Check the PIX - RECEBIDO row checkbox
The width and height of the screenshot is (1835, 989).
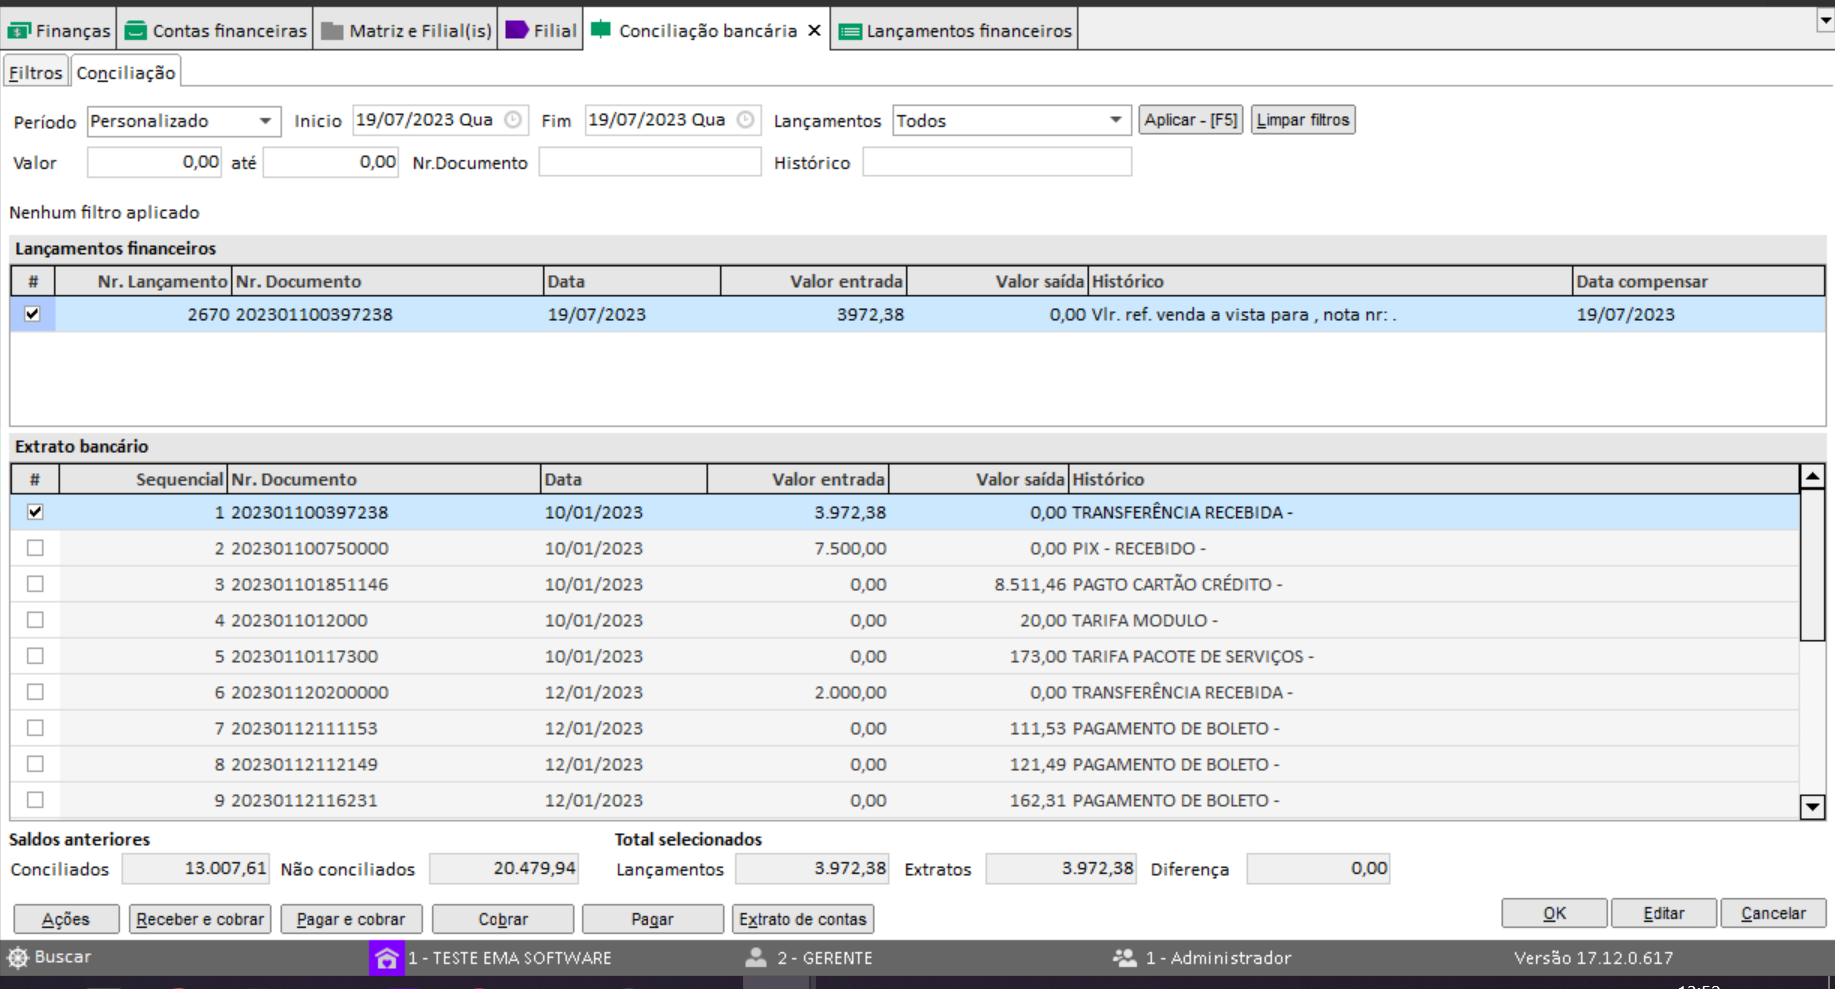(35, 548)
